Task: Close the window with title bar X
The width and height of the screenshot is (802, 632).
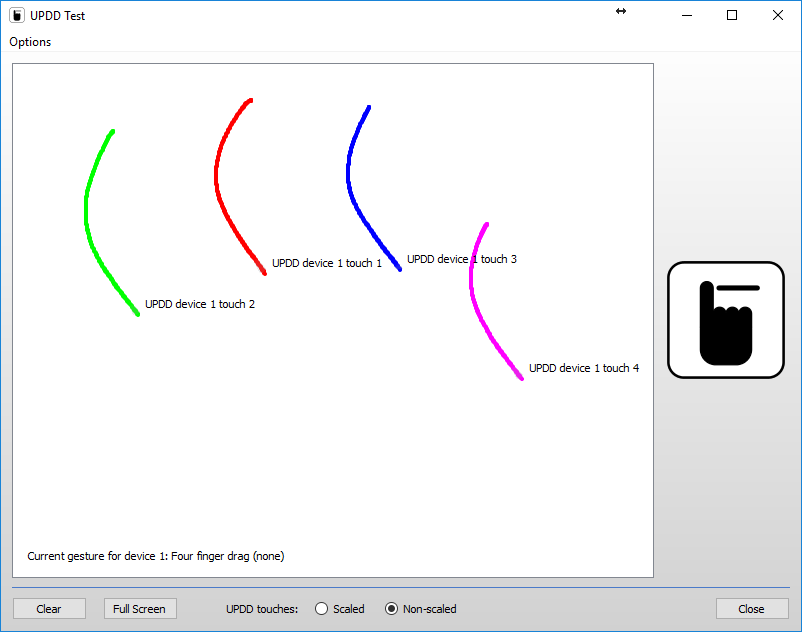Action: [x=777, y=15]
